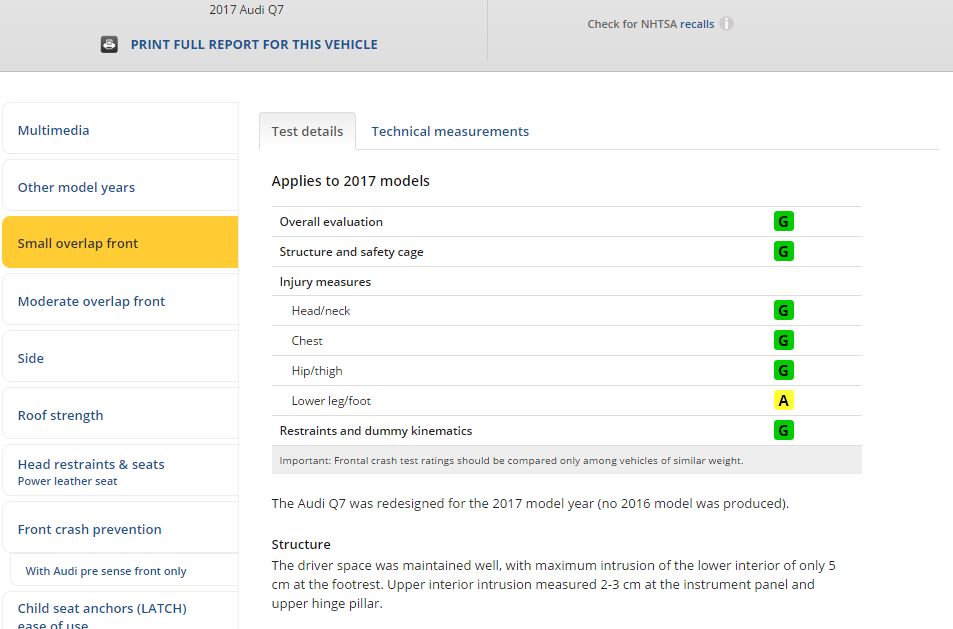Switch to the Test details tab
Viewport: 953px width, 629px height.
308,131
